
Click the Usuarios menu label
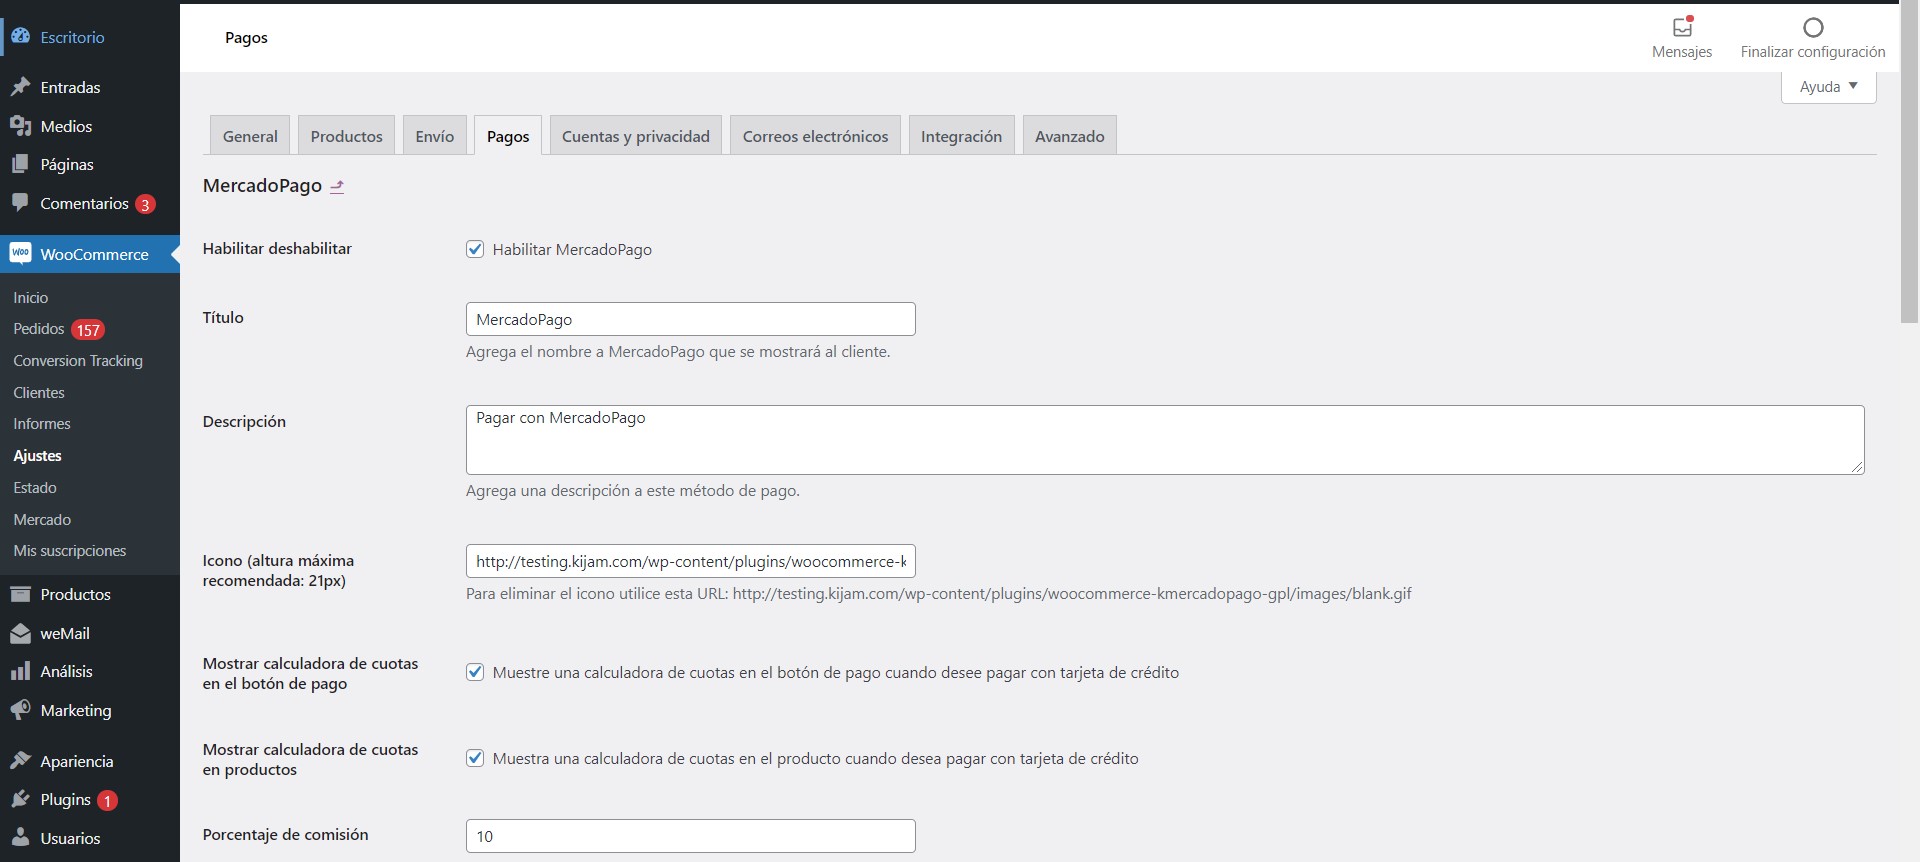70,838
